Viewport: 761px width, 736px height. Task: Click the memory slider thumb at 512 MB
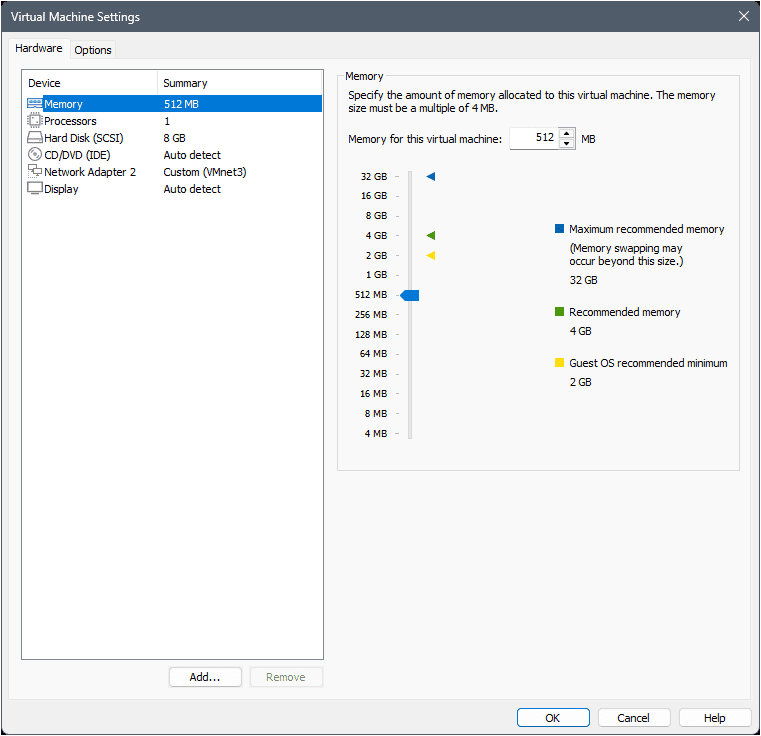click(410, 295)
